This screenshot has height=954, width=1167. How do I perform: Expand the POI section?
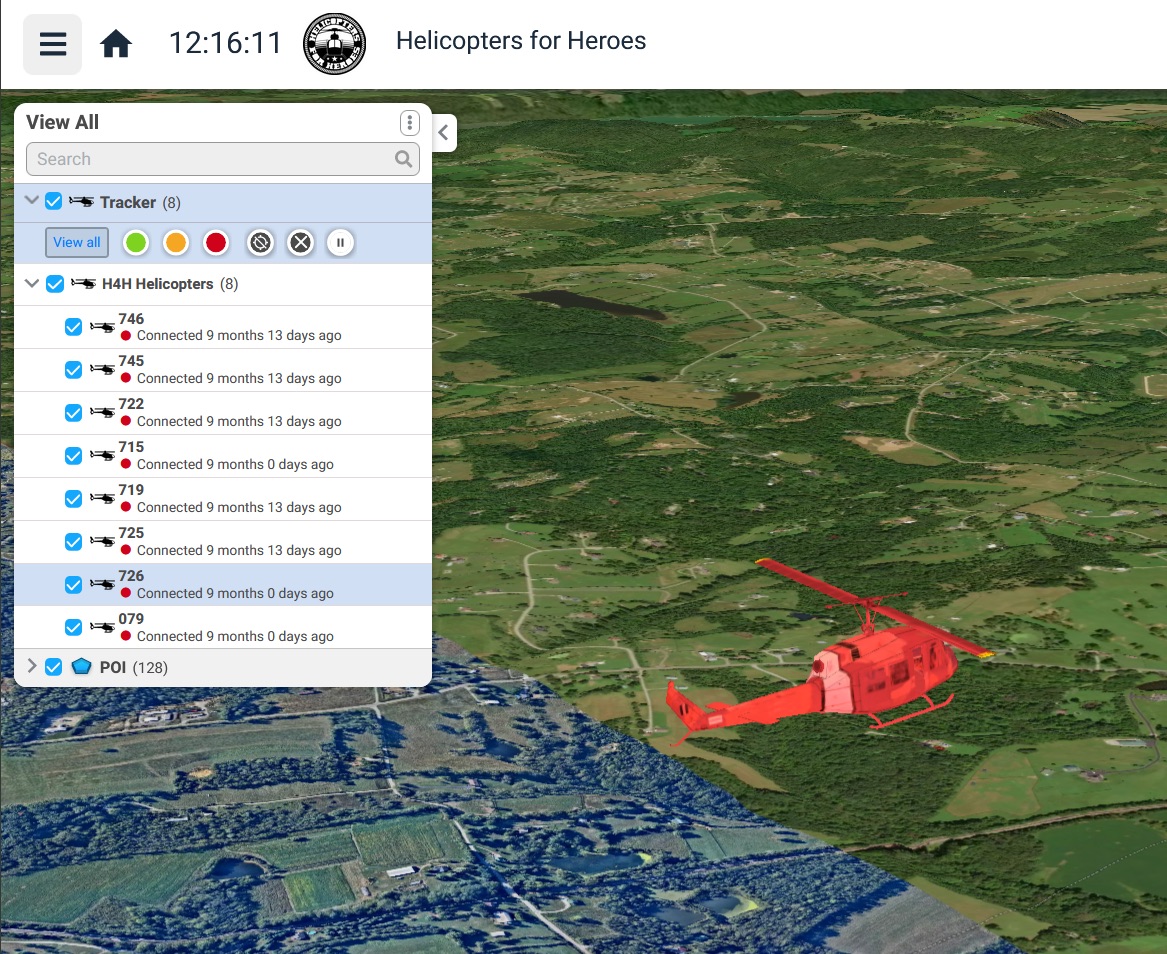click(32, 667)
